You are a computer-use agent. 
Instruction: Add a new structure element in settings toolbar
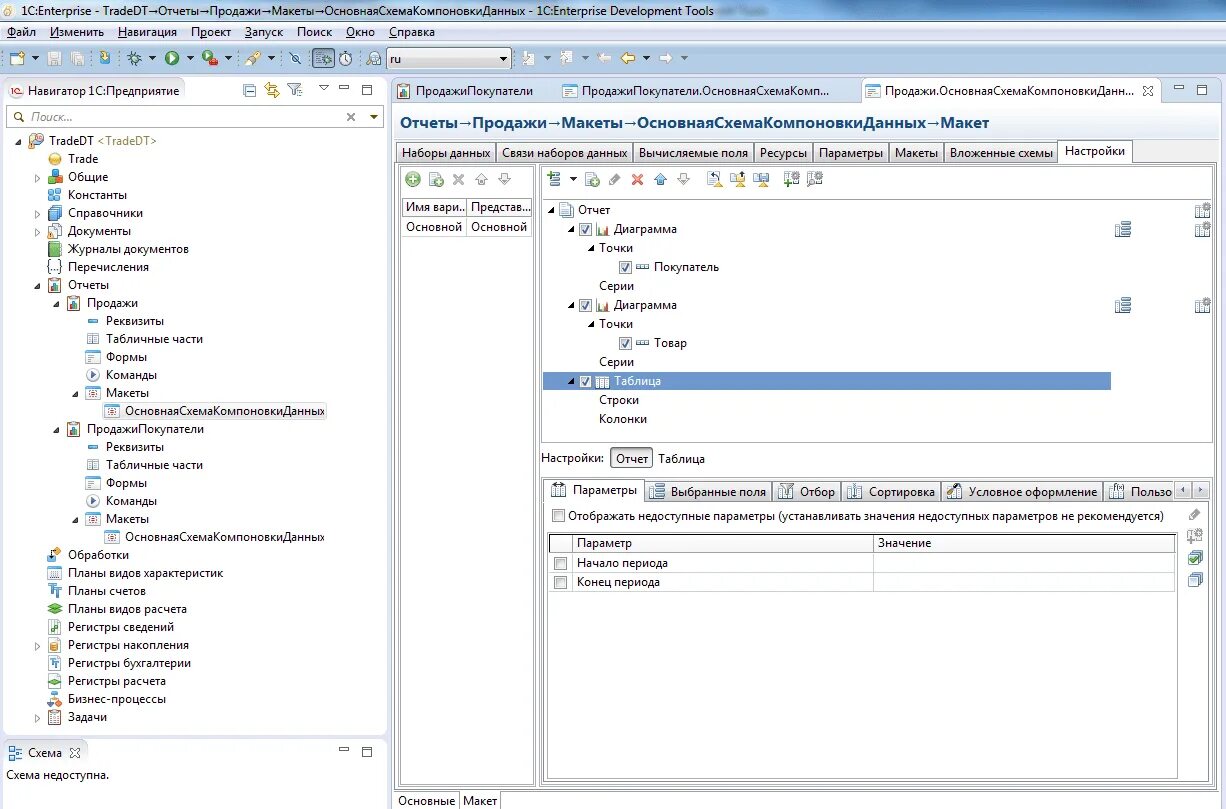(x=554, y=179)
